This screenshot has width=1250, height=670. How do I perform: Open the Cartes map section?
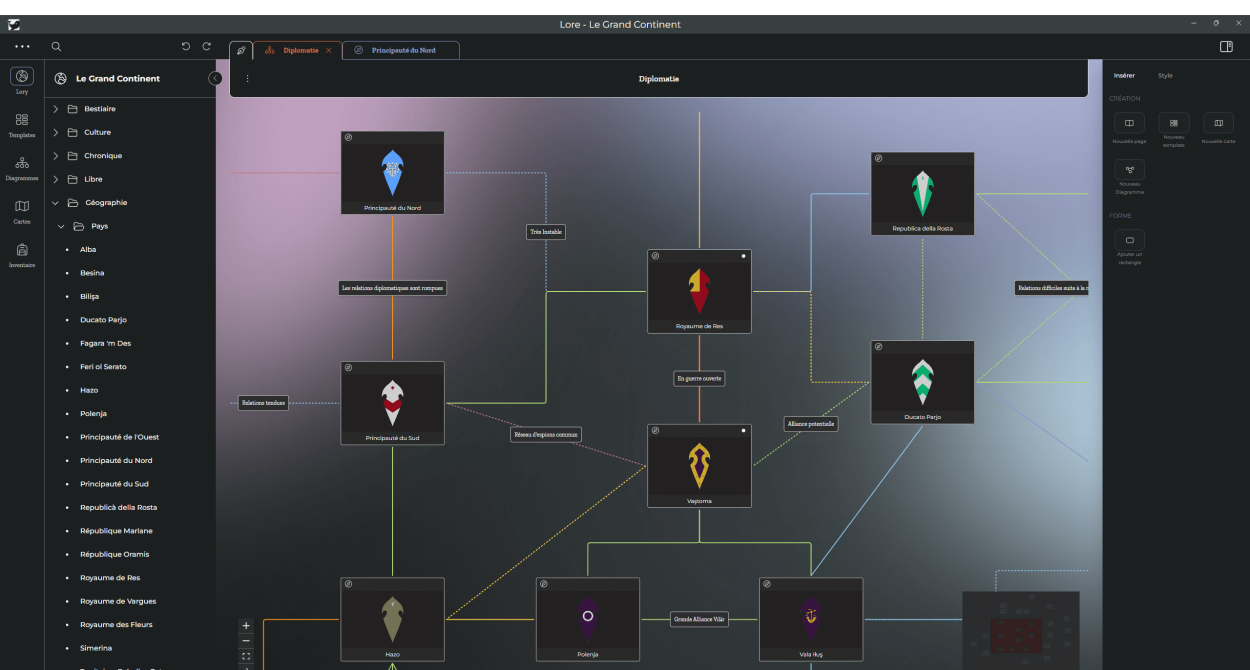pos(22,207)
